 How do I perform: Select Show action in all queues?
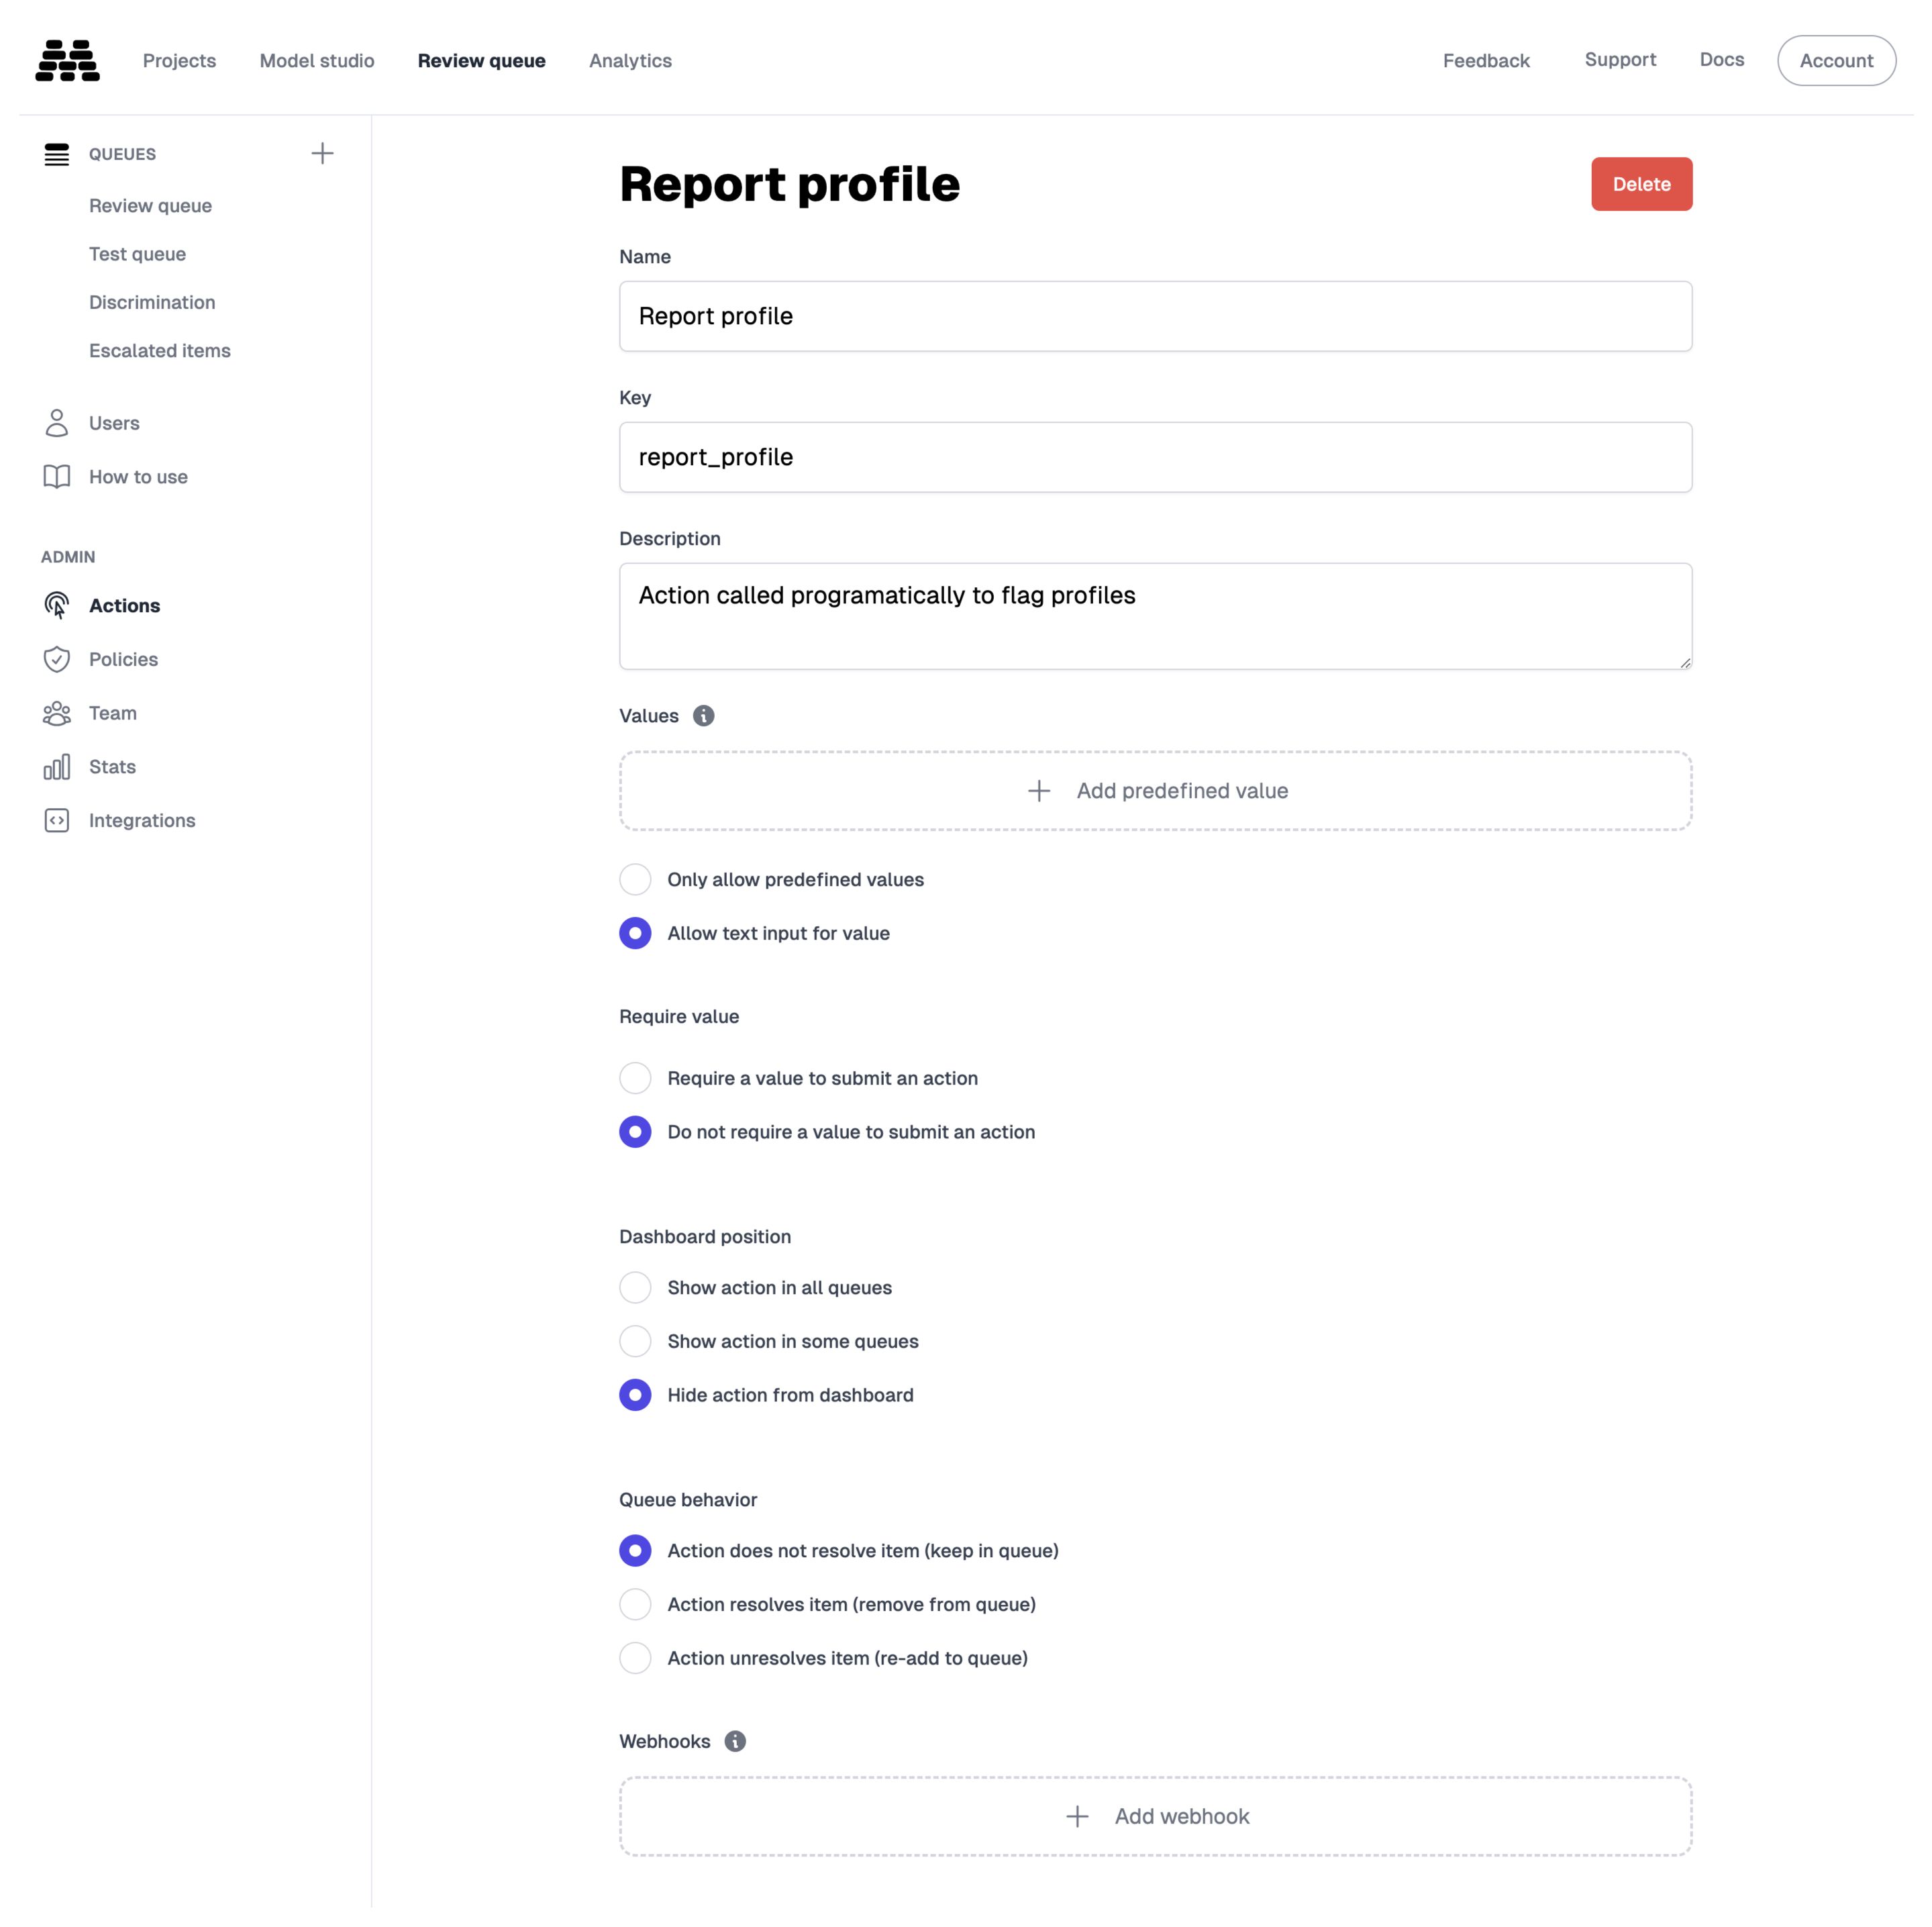click(x=635, y=1288)
